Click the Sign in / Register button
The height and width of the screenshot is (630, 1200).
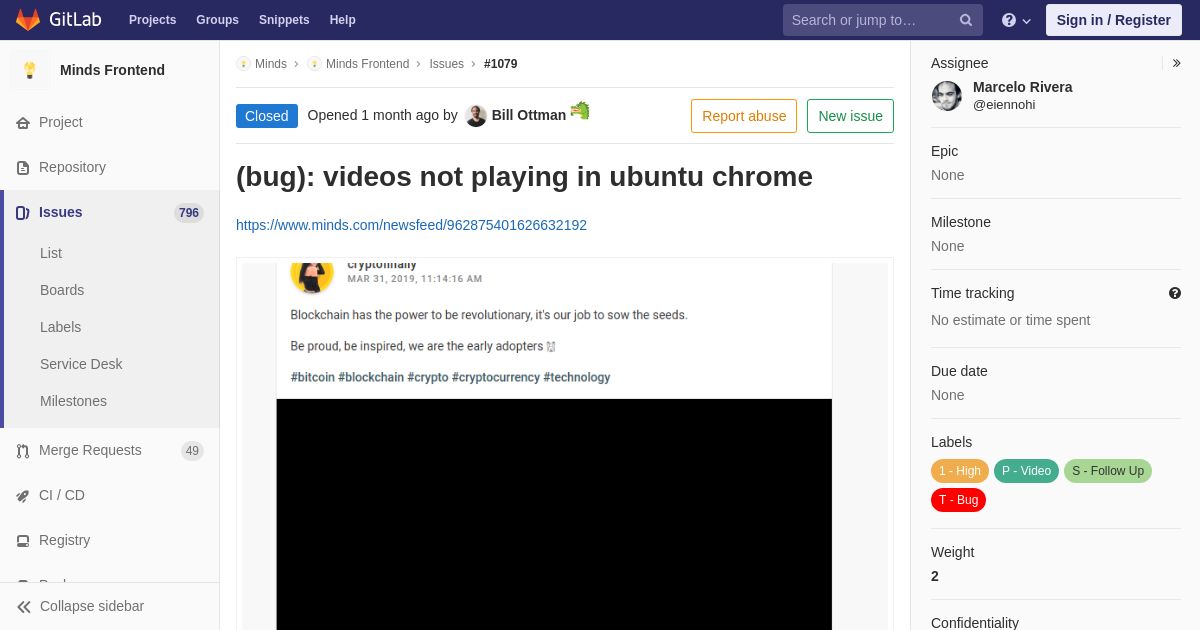1114,20
